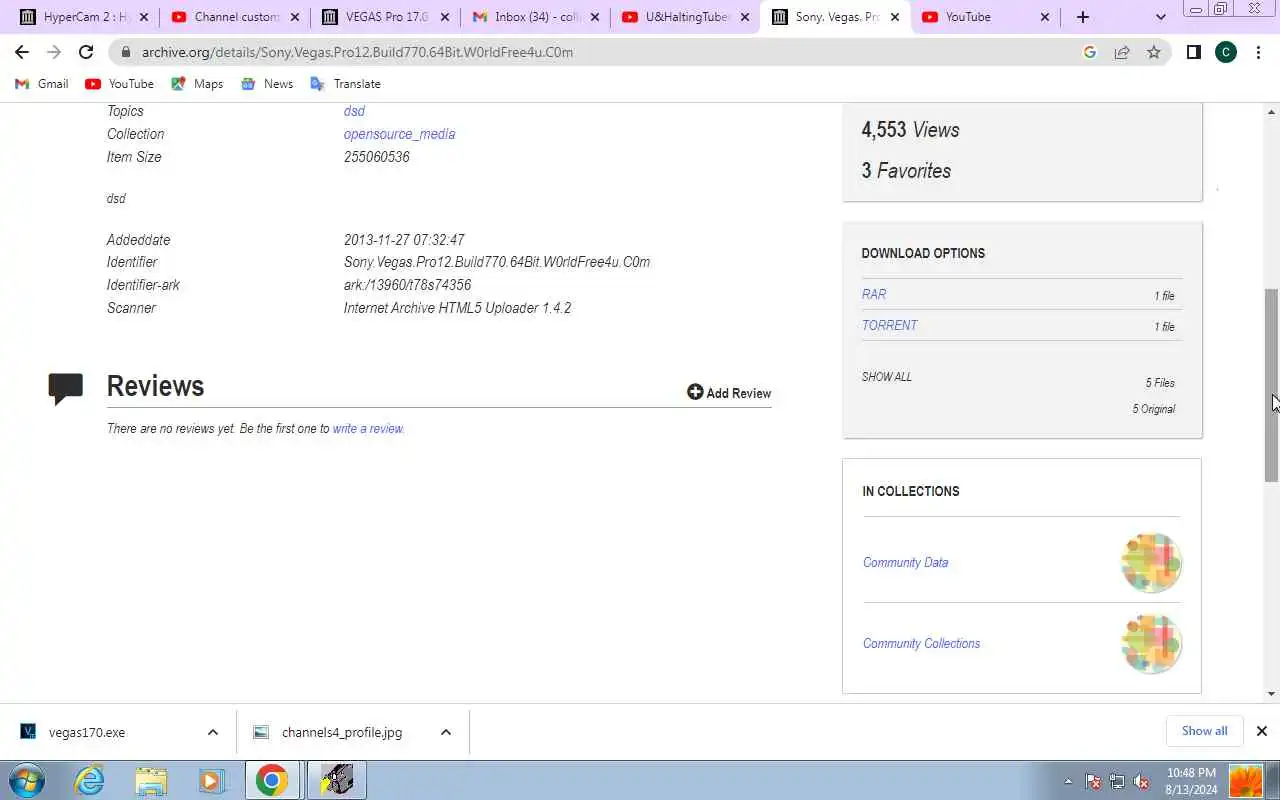Click the Community Data thumbnail image
Screen dimensions: 1280x800
pyautogui.click(x=1151, y=562)
